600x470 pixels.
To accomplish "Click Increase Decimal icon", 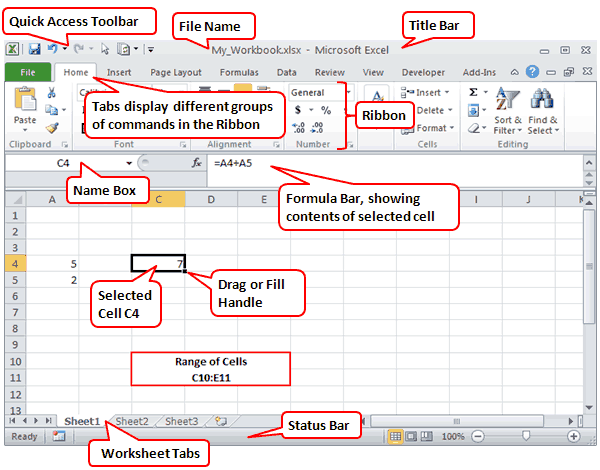I will point(298,127).
